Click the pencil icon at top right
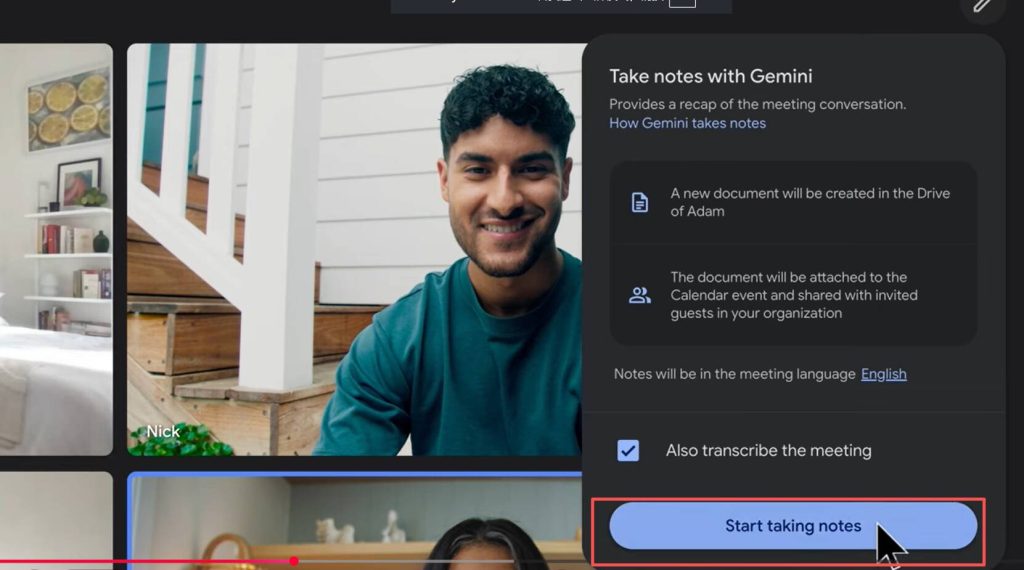This screenshot has height=570, width=1024. (x=982, y=6)
